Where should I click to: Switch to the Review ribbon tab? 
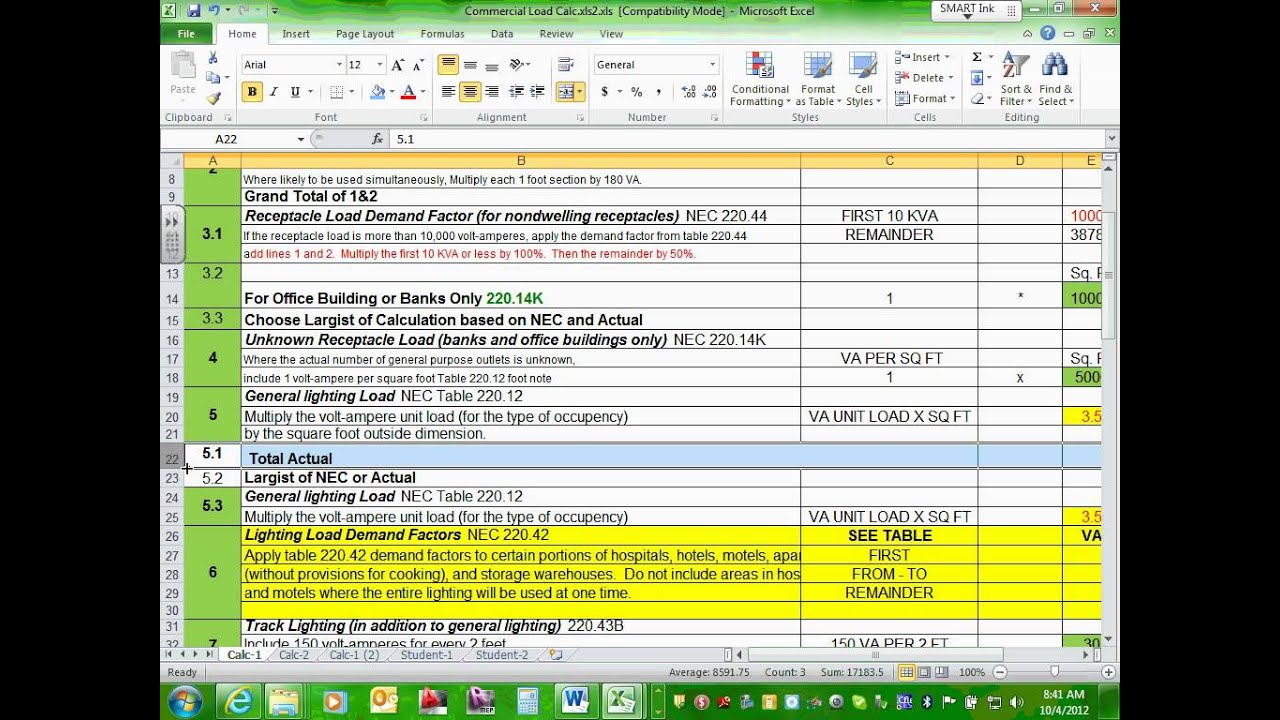tap(557, 34)
